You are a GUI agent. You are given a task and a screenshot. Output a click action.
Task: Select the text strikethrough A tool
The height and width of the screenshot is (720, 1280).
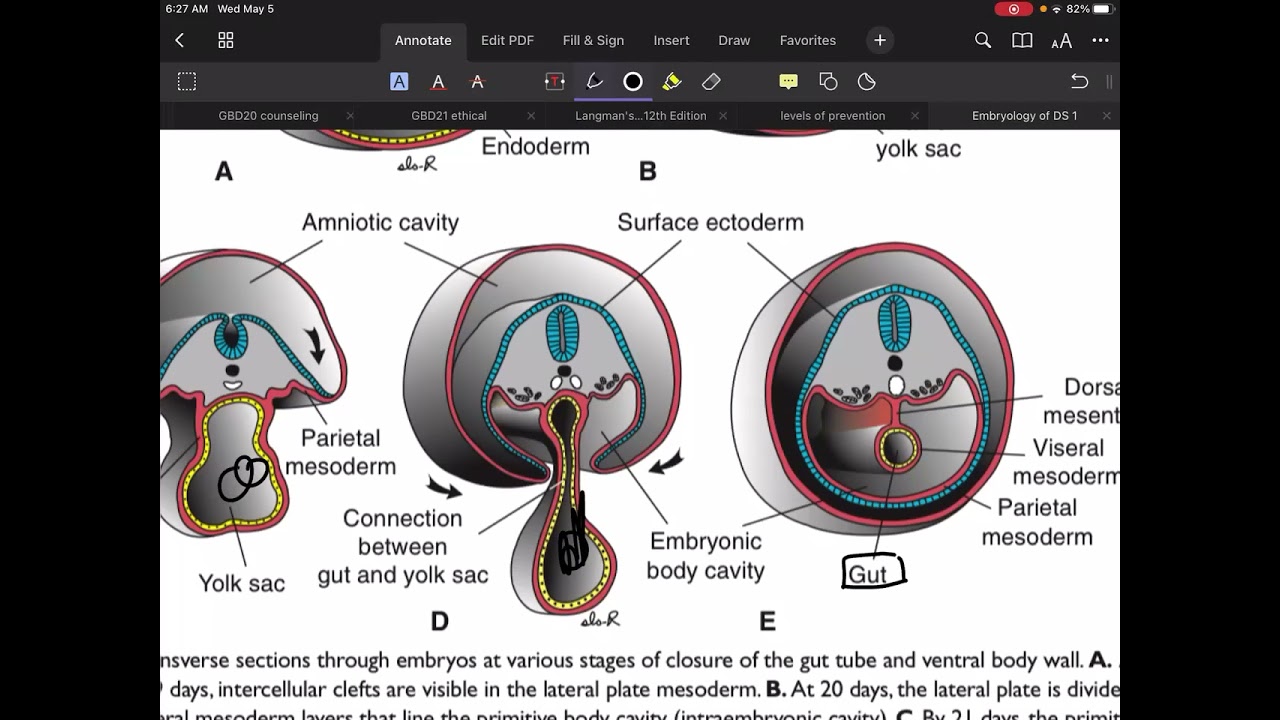(x=477, y=82)
